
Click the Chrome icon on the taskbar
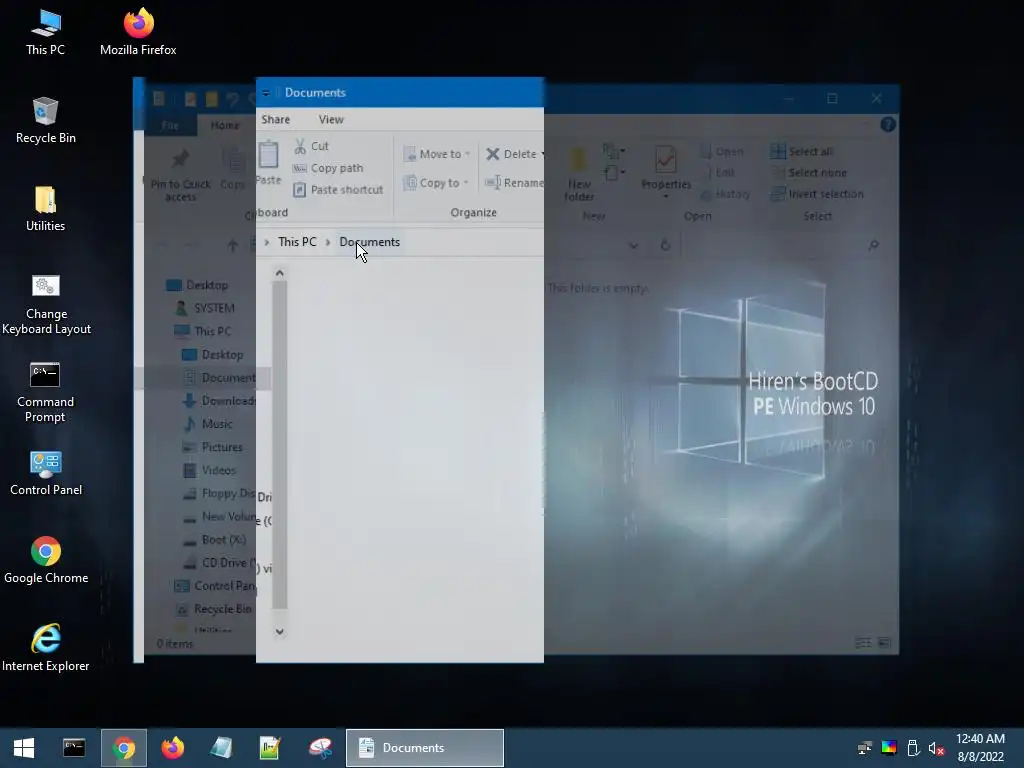[x=123, y=748]
